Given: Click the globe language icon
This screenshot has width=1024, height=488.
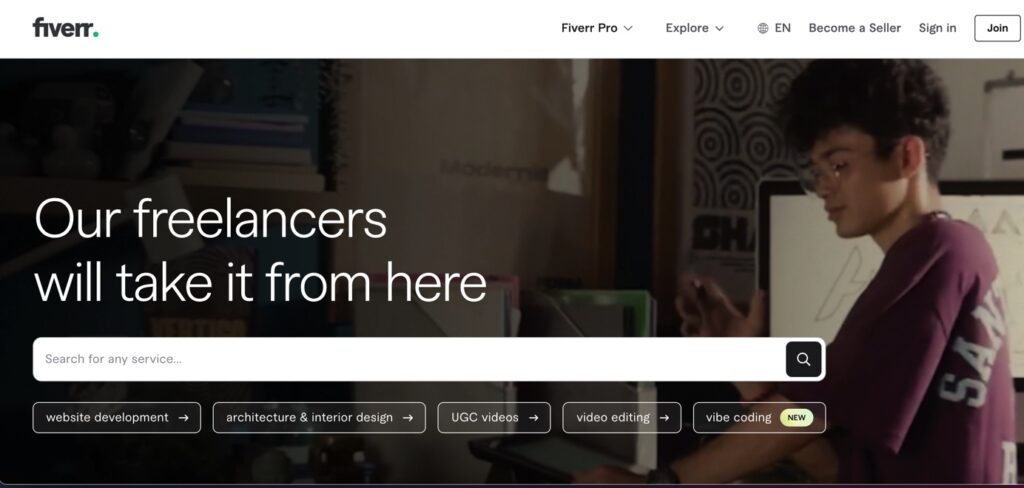Looking at the screenshot, I should (763, 28).
